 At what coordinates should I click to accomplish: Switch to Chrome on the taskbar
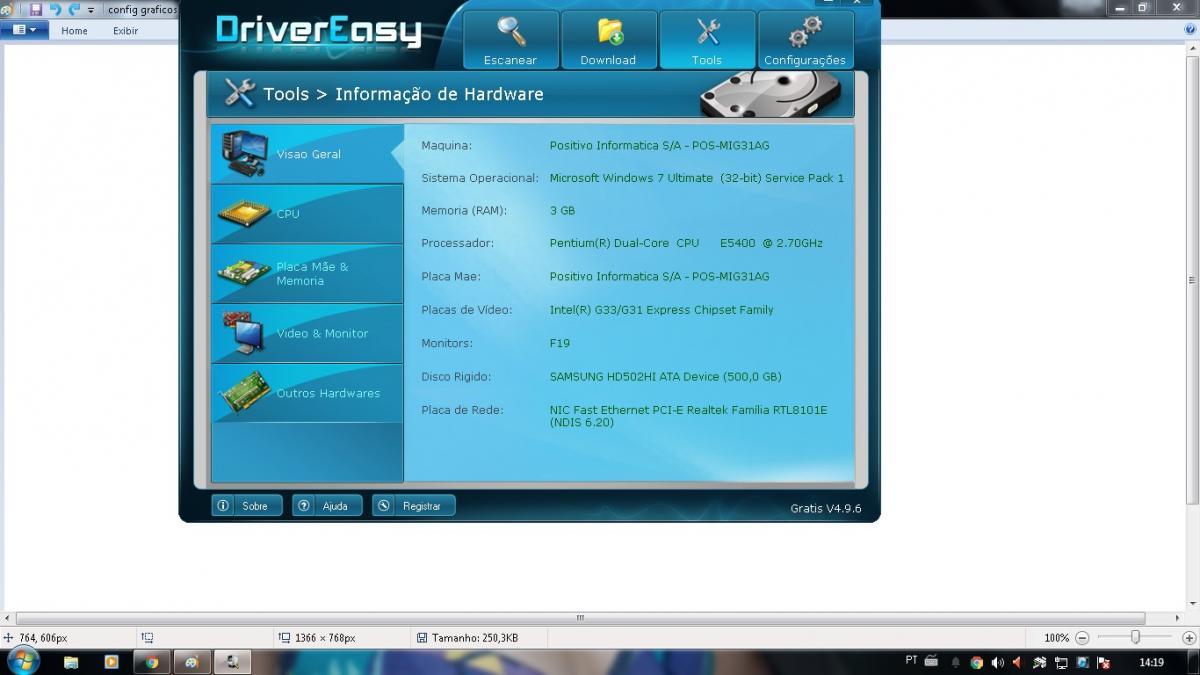tap(152, 662)
